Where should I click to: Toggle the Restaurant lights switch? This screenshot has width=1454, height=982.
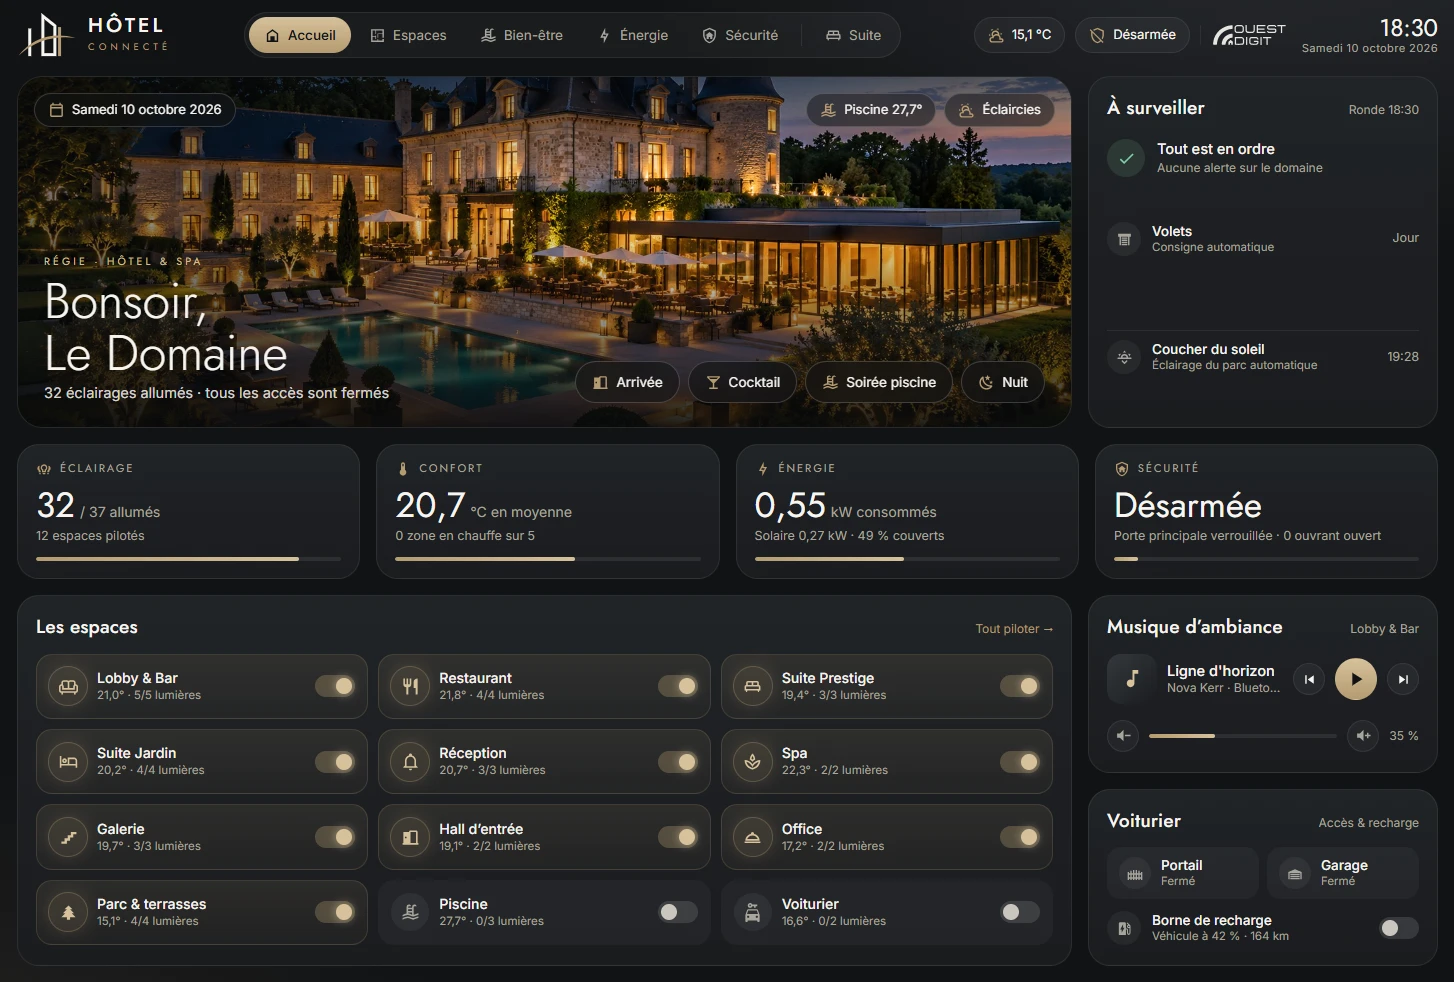pos(678,686)
